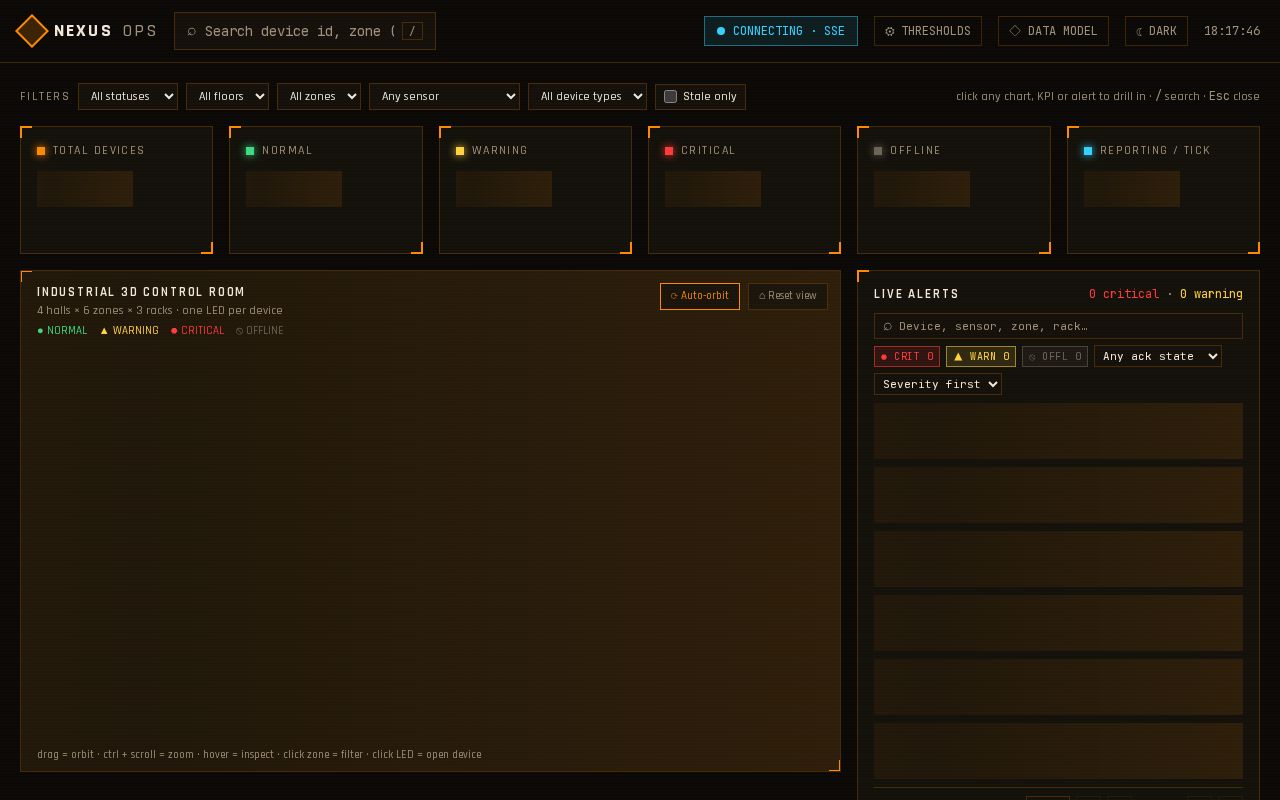Screen dimensions: 1280x800
Task: Click the Industrial 3D Control Room title
Action: 141,292
